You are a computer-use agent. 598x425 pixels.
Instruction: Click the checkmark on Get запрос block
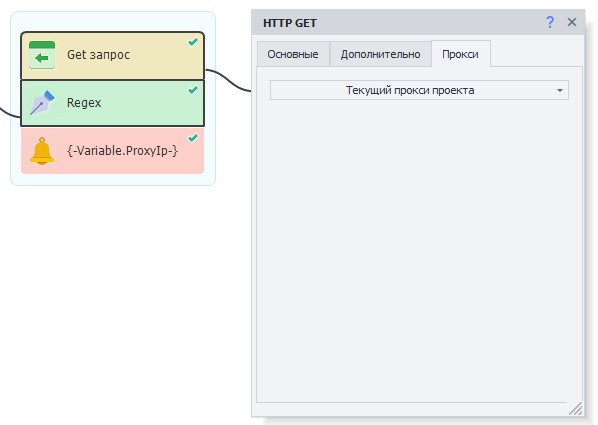193,42
